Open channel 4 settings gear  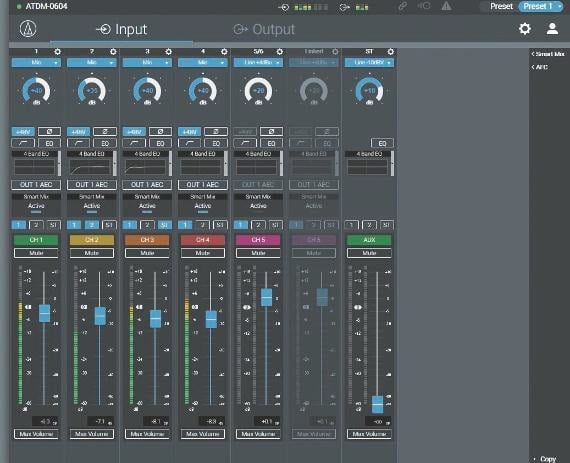click(224, 52)
